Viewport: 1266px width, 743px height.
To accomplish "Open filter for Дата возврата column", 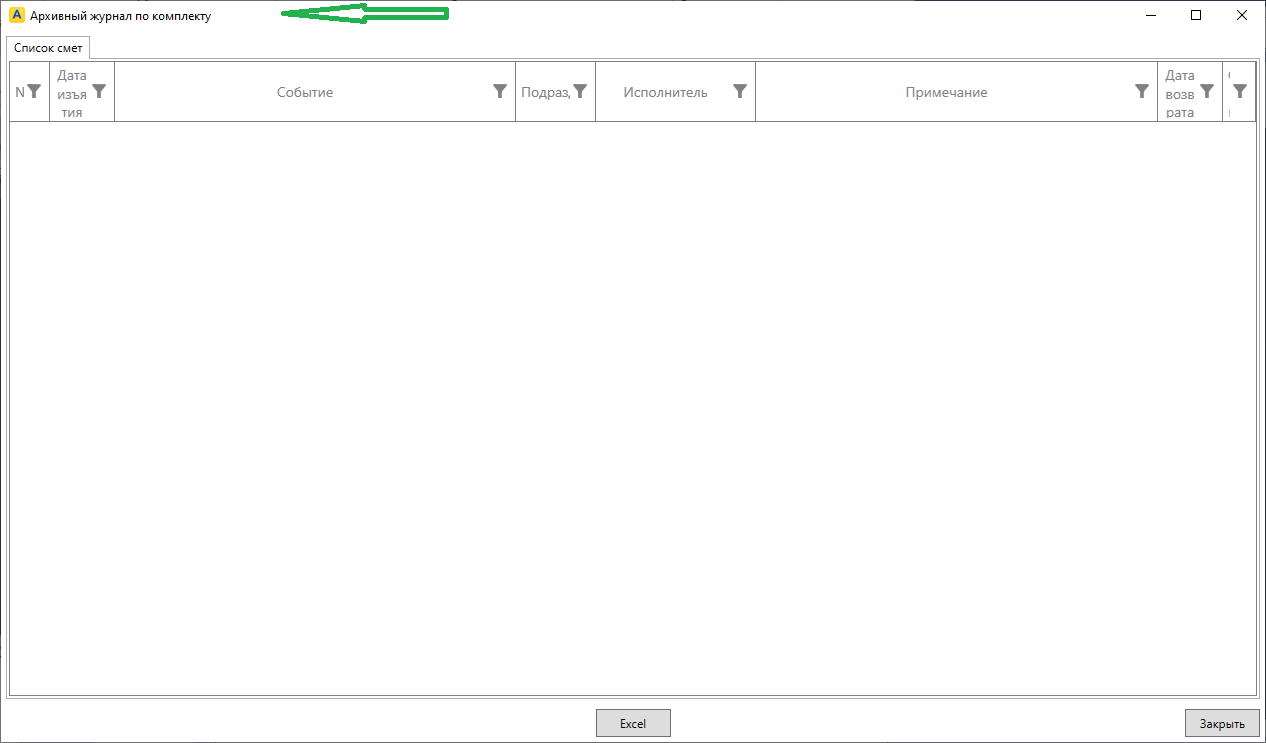I will click(x=1207, y=91).
